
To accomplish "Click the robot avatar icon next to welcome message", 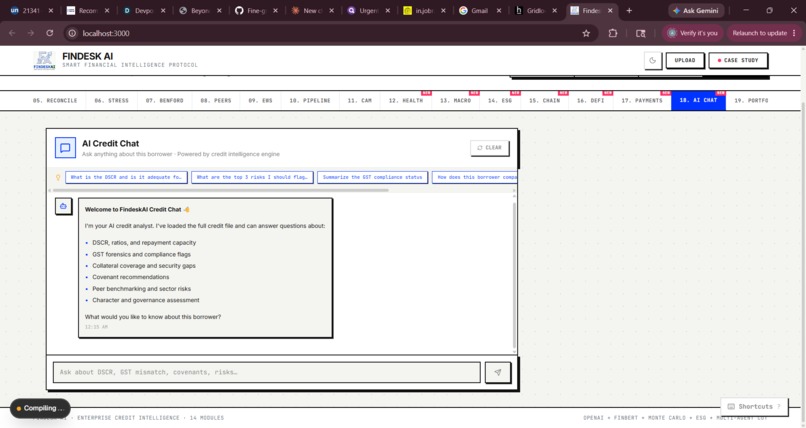I will click(63, 206).
